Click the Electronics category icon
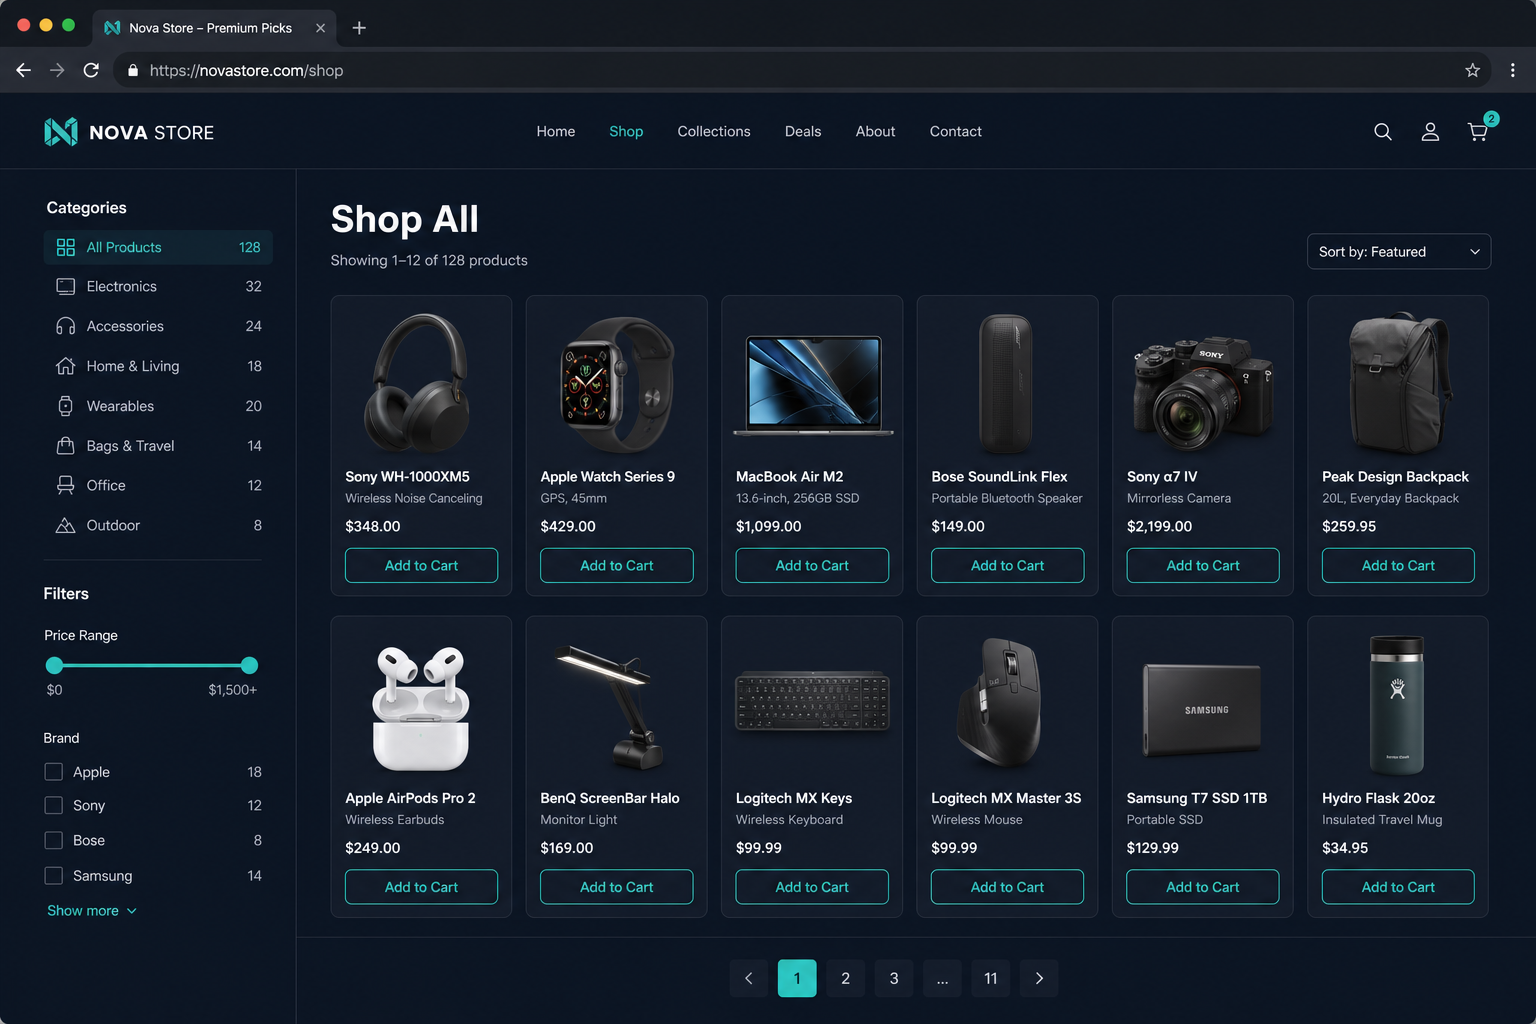 pos(66,287)
